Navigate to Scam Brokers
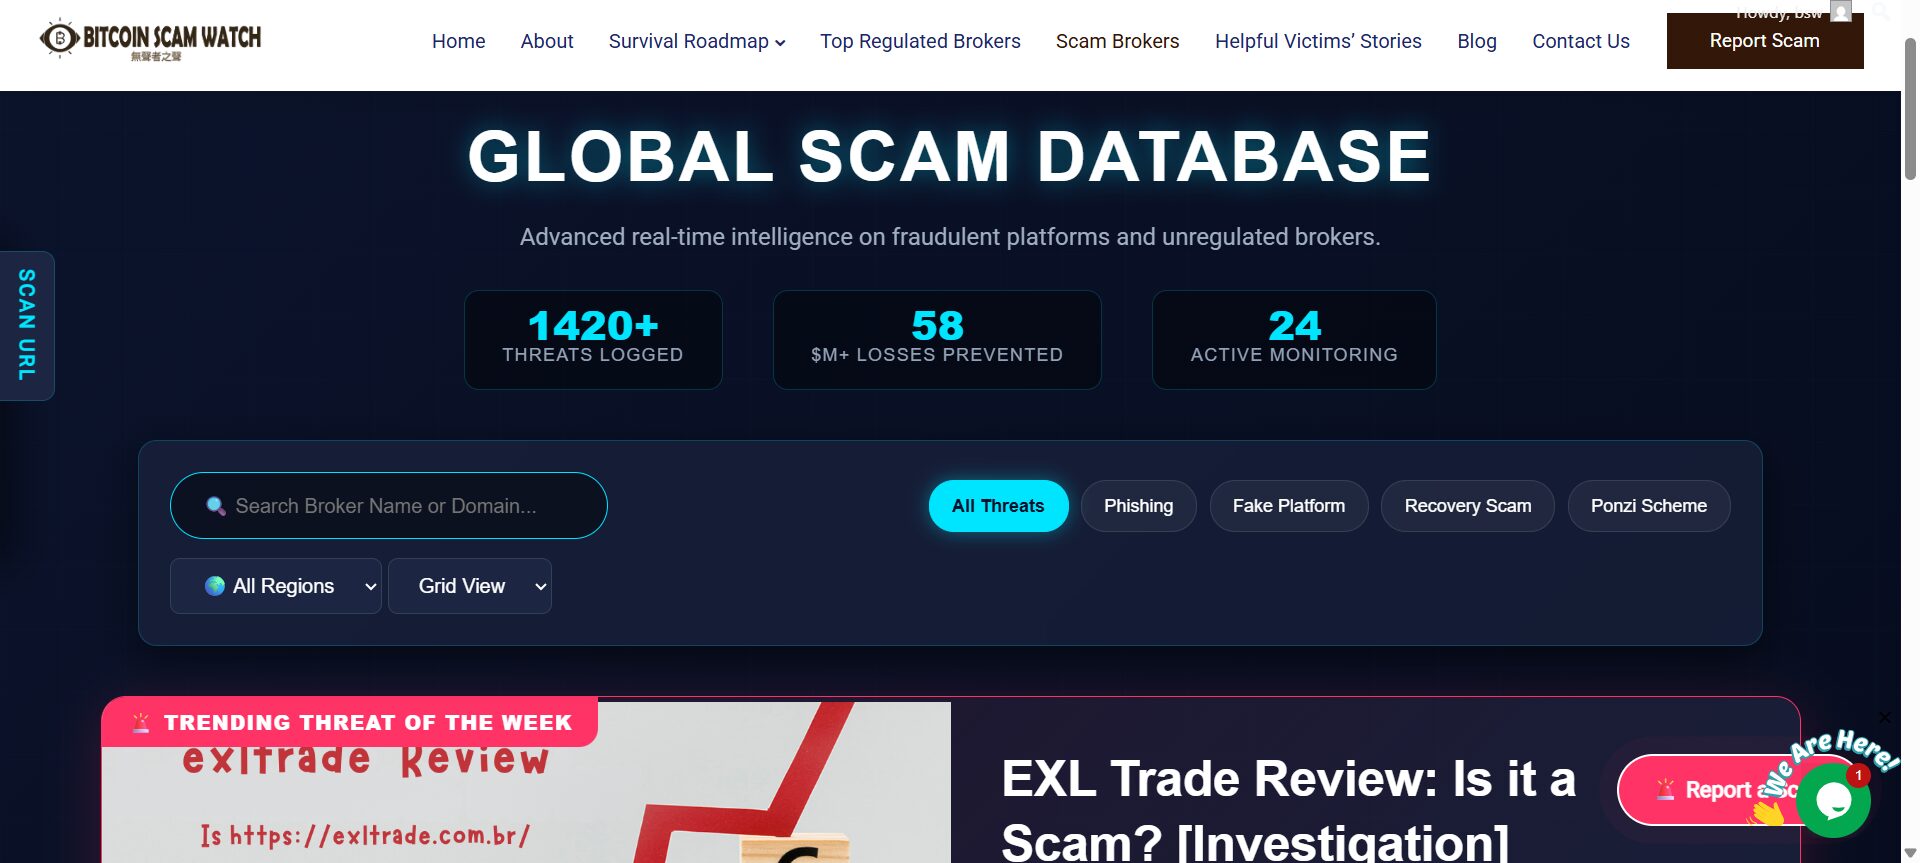Image resolution: width=1920 pixels, height=863 pixels. click(x=1118, y=41)
